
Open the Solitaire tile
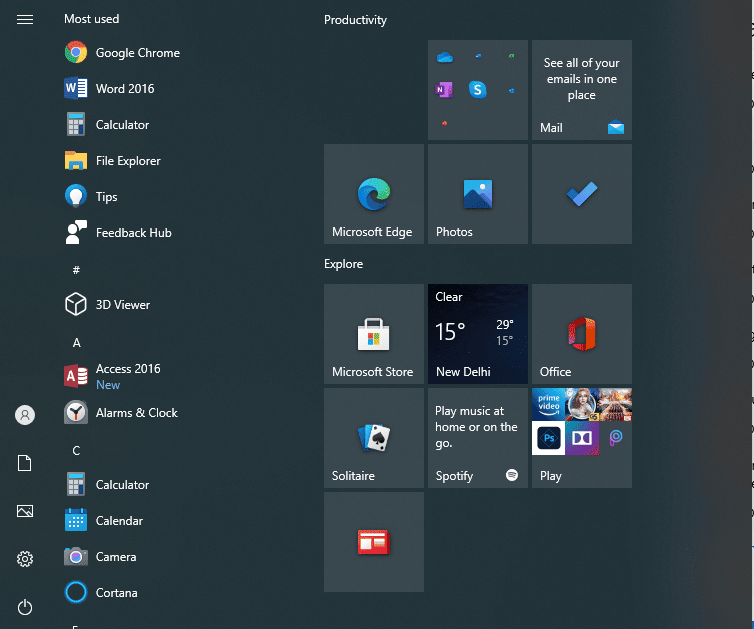[374, 438]
